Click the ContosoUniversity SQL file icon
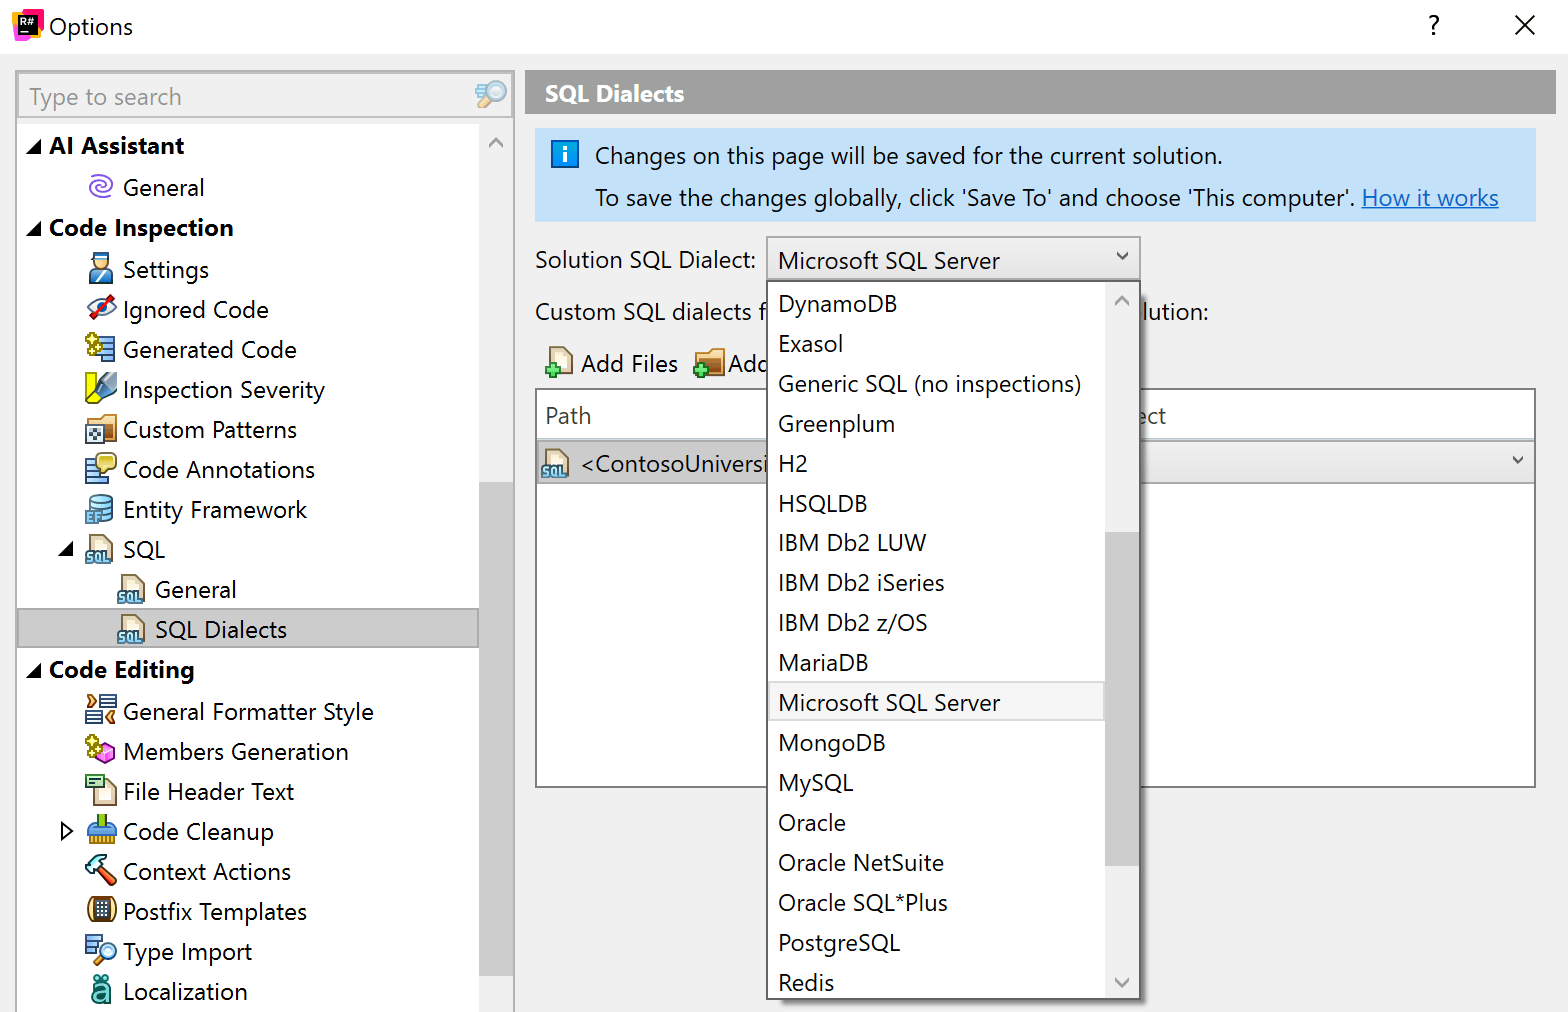1568x1012 pixels. (555, 464)
